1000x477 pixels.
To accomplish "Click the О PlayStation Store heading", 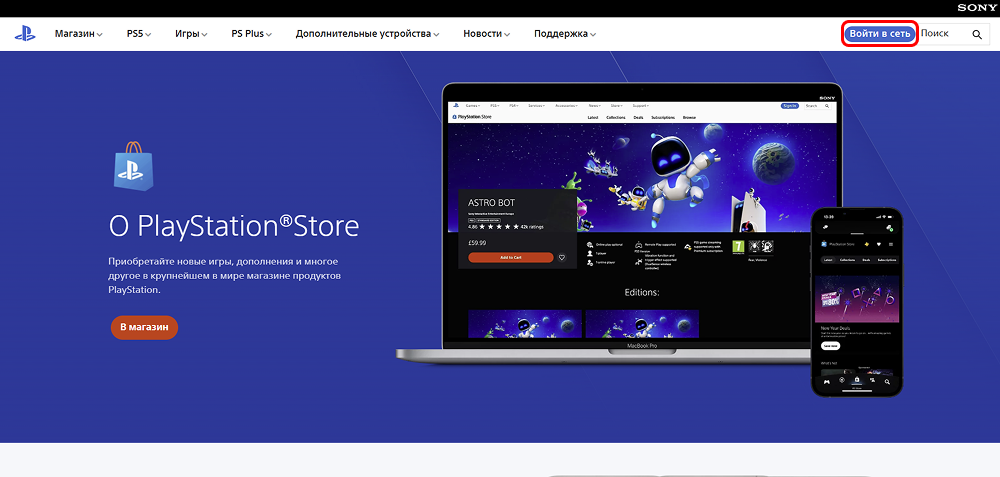I will pos(234,226).
